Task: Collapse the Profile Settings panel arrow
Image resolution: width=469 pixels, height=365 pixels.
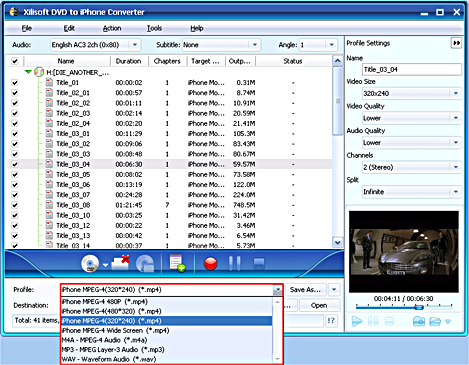Action: coord(456,43)
